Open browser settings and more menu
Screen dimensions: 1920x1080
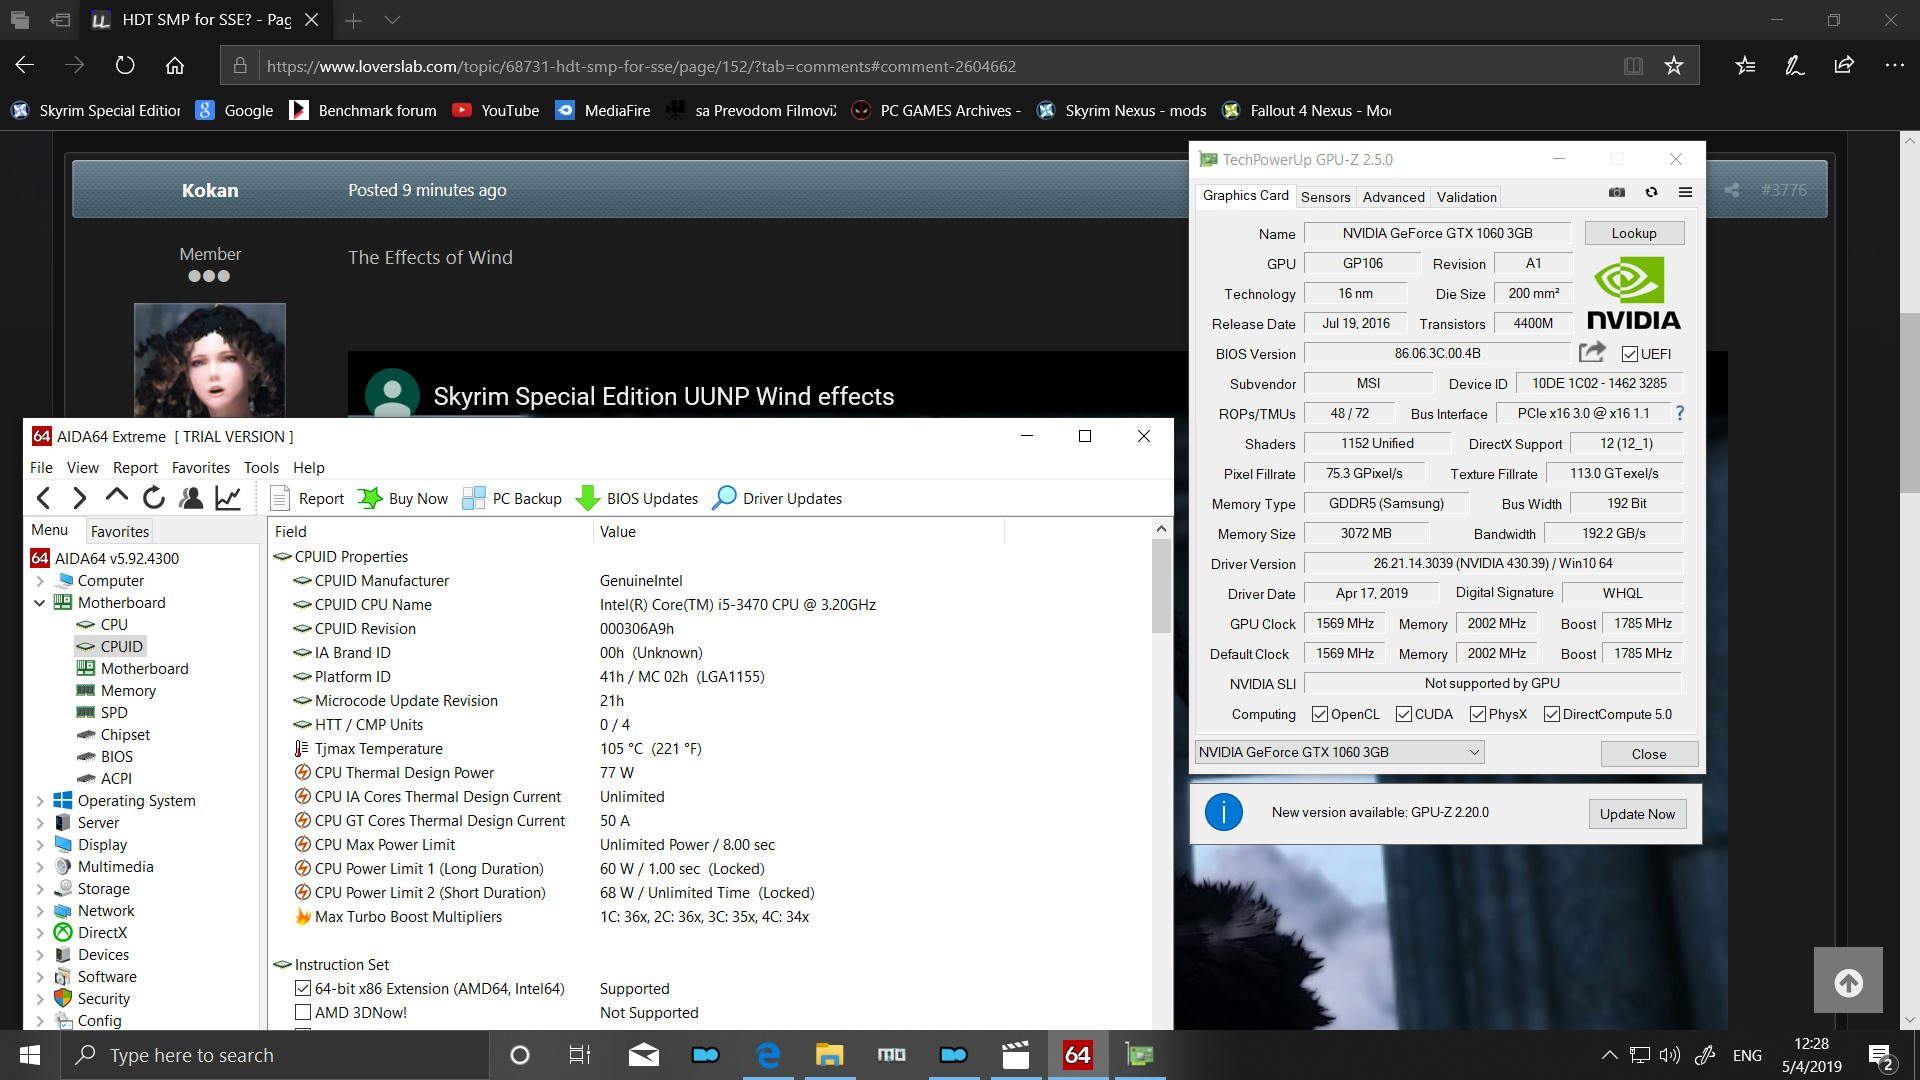coord(1894,66)
